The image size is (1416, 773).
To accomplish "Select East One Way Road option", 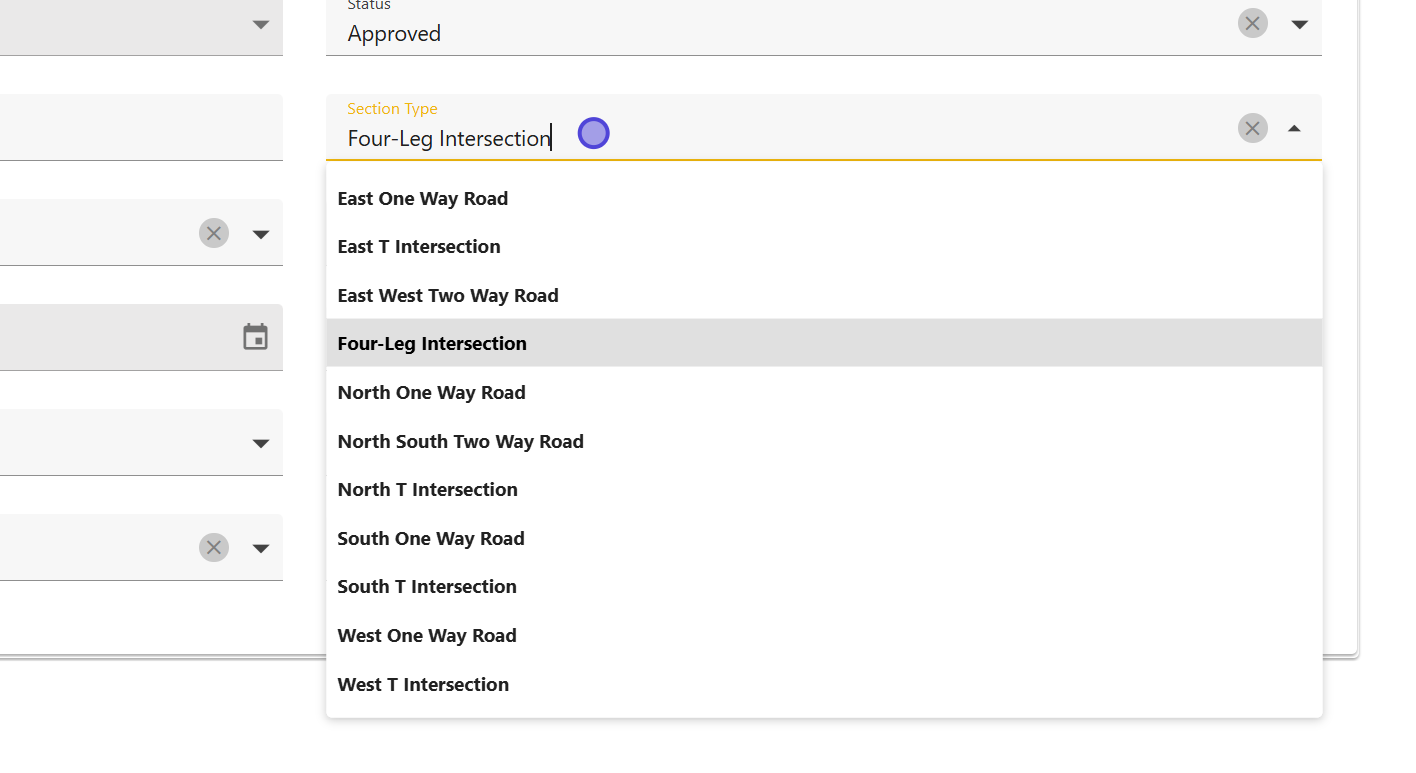I will (423, 198).
